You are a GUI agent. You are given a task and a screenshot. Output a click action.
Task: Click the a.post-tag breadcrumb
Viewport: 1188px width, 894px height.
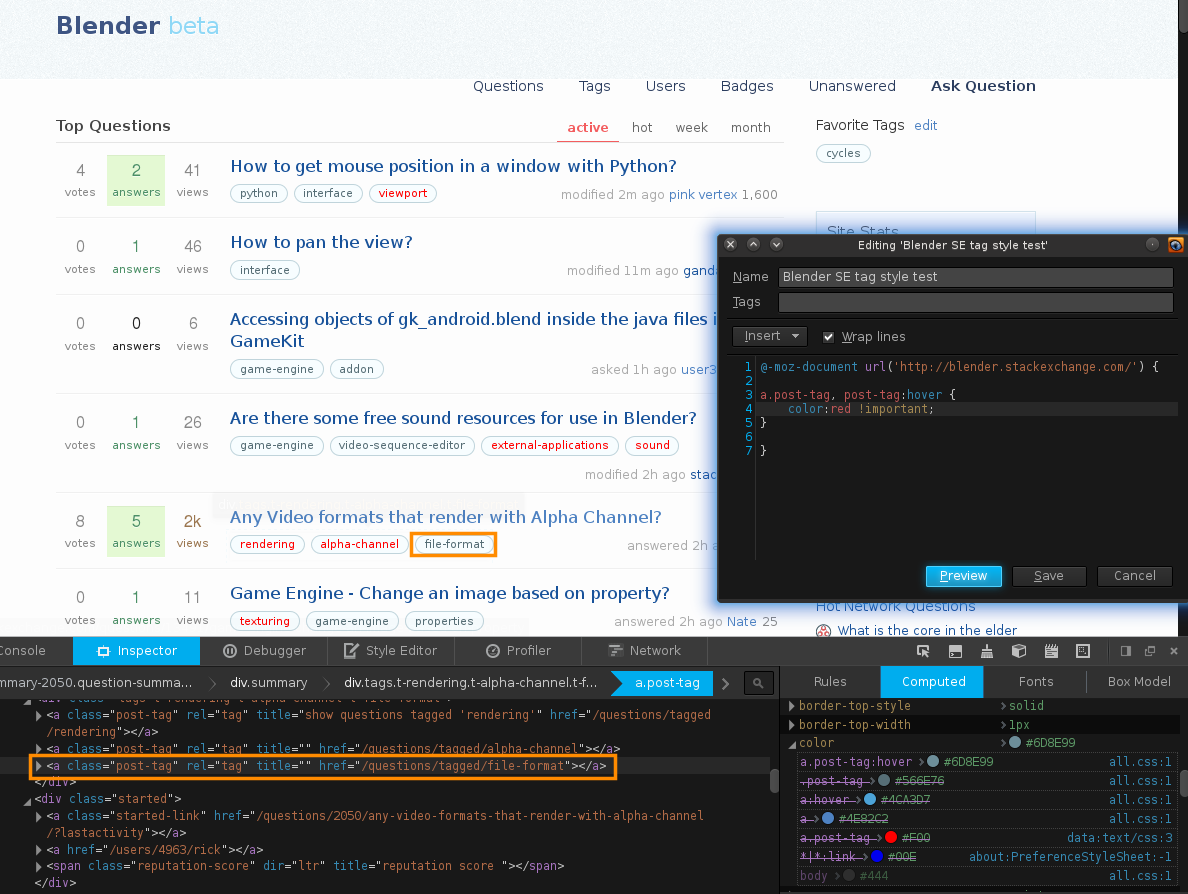667,683
